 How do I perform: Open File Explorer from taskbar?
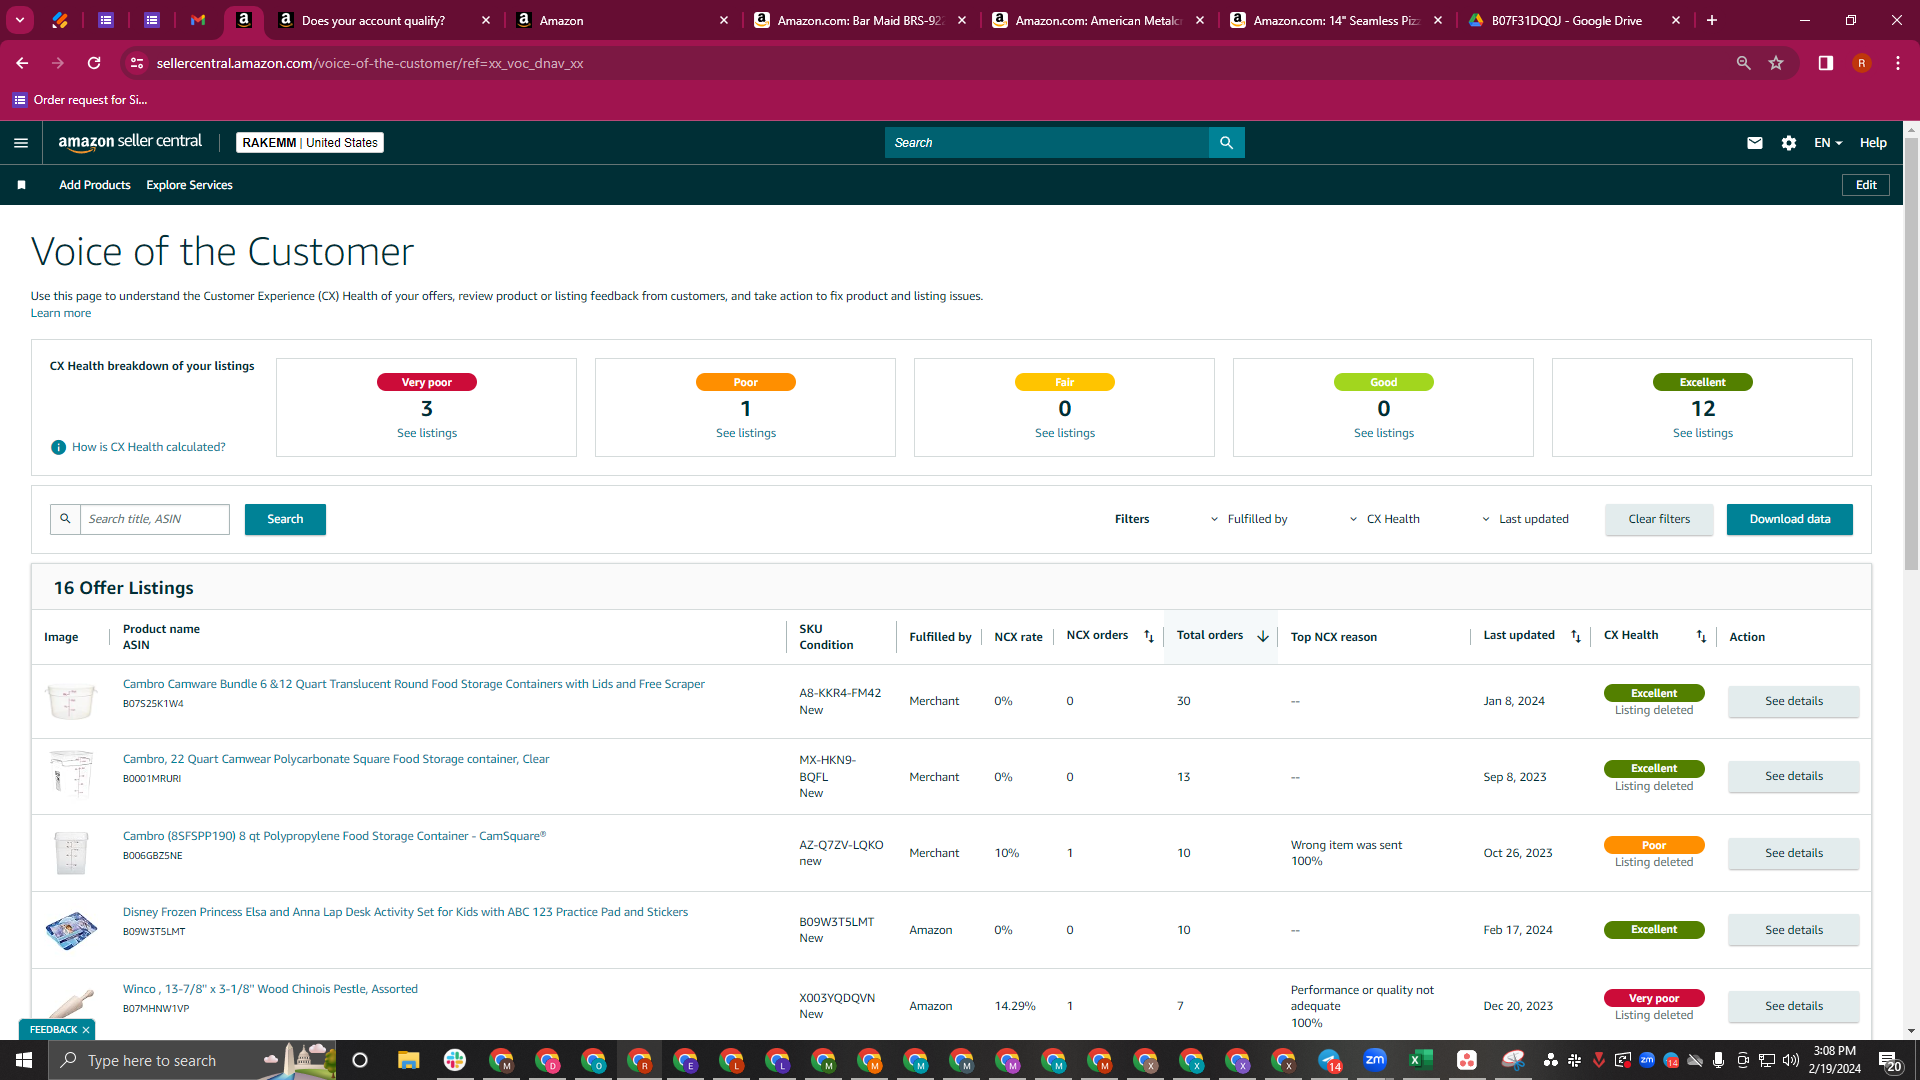[x=408, y=1060]
